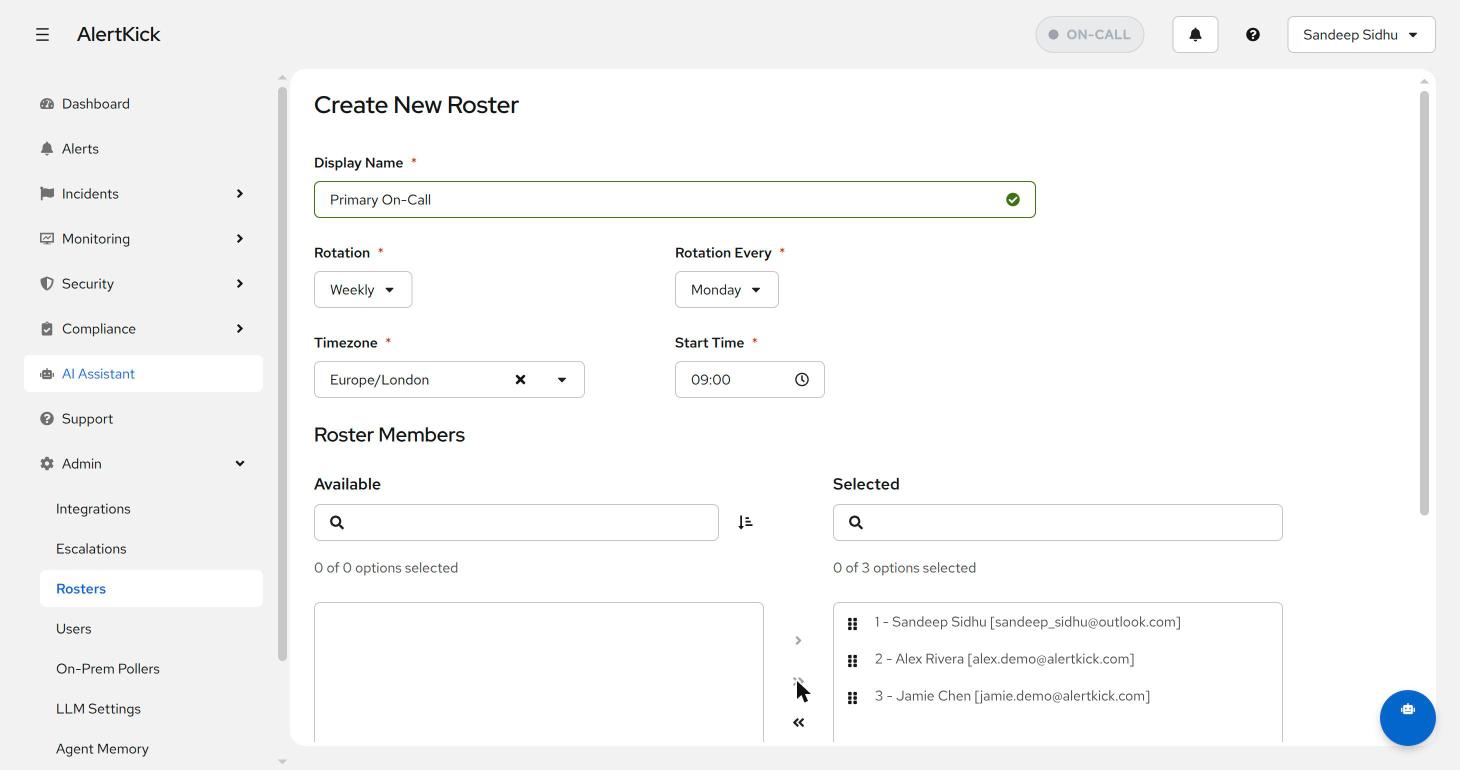Open the Sandeep Sidhu user menu
1460x770 pixels.
pyautogui.click(x=1361, y=34)
